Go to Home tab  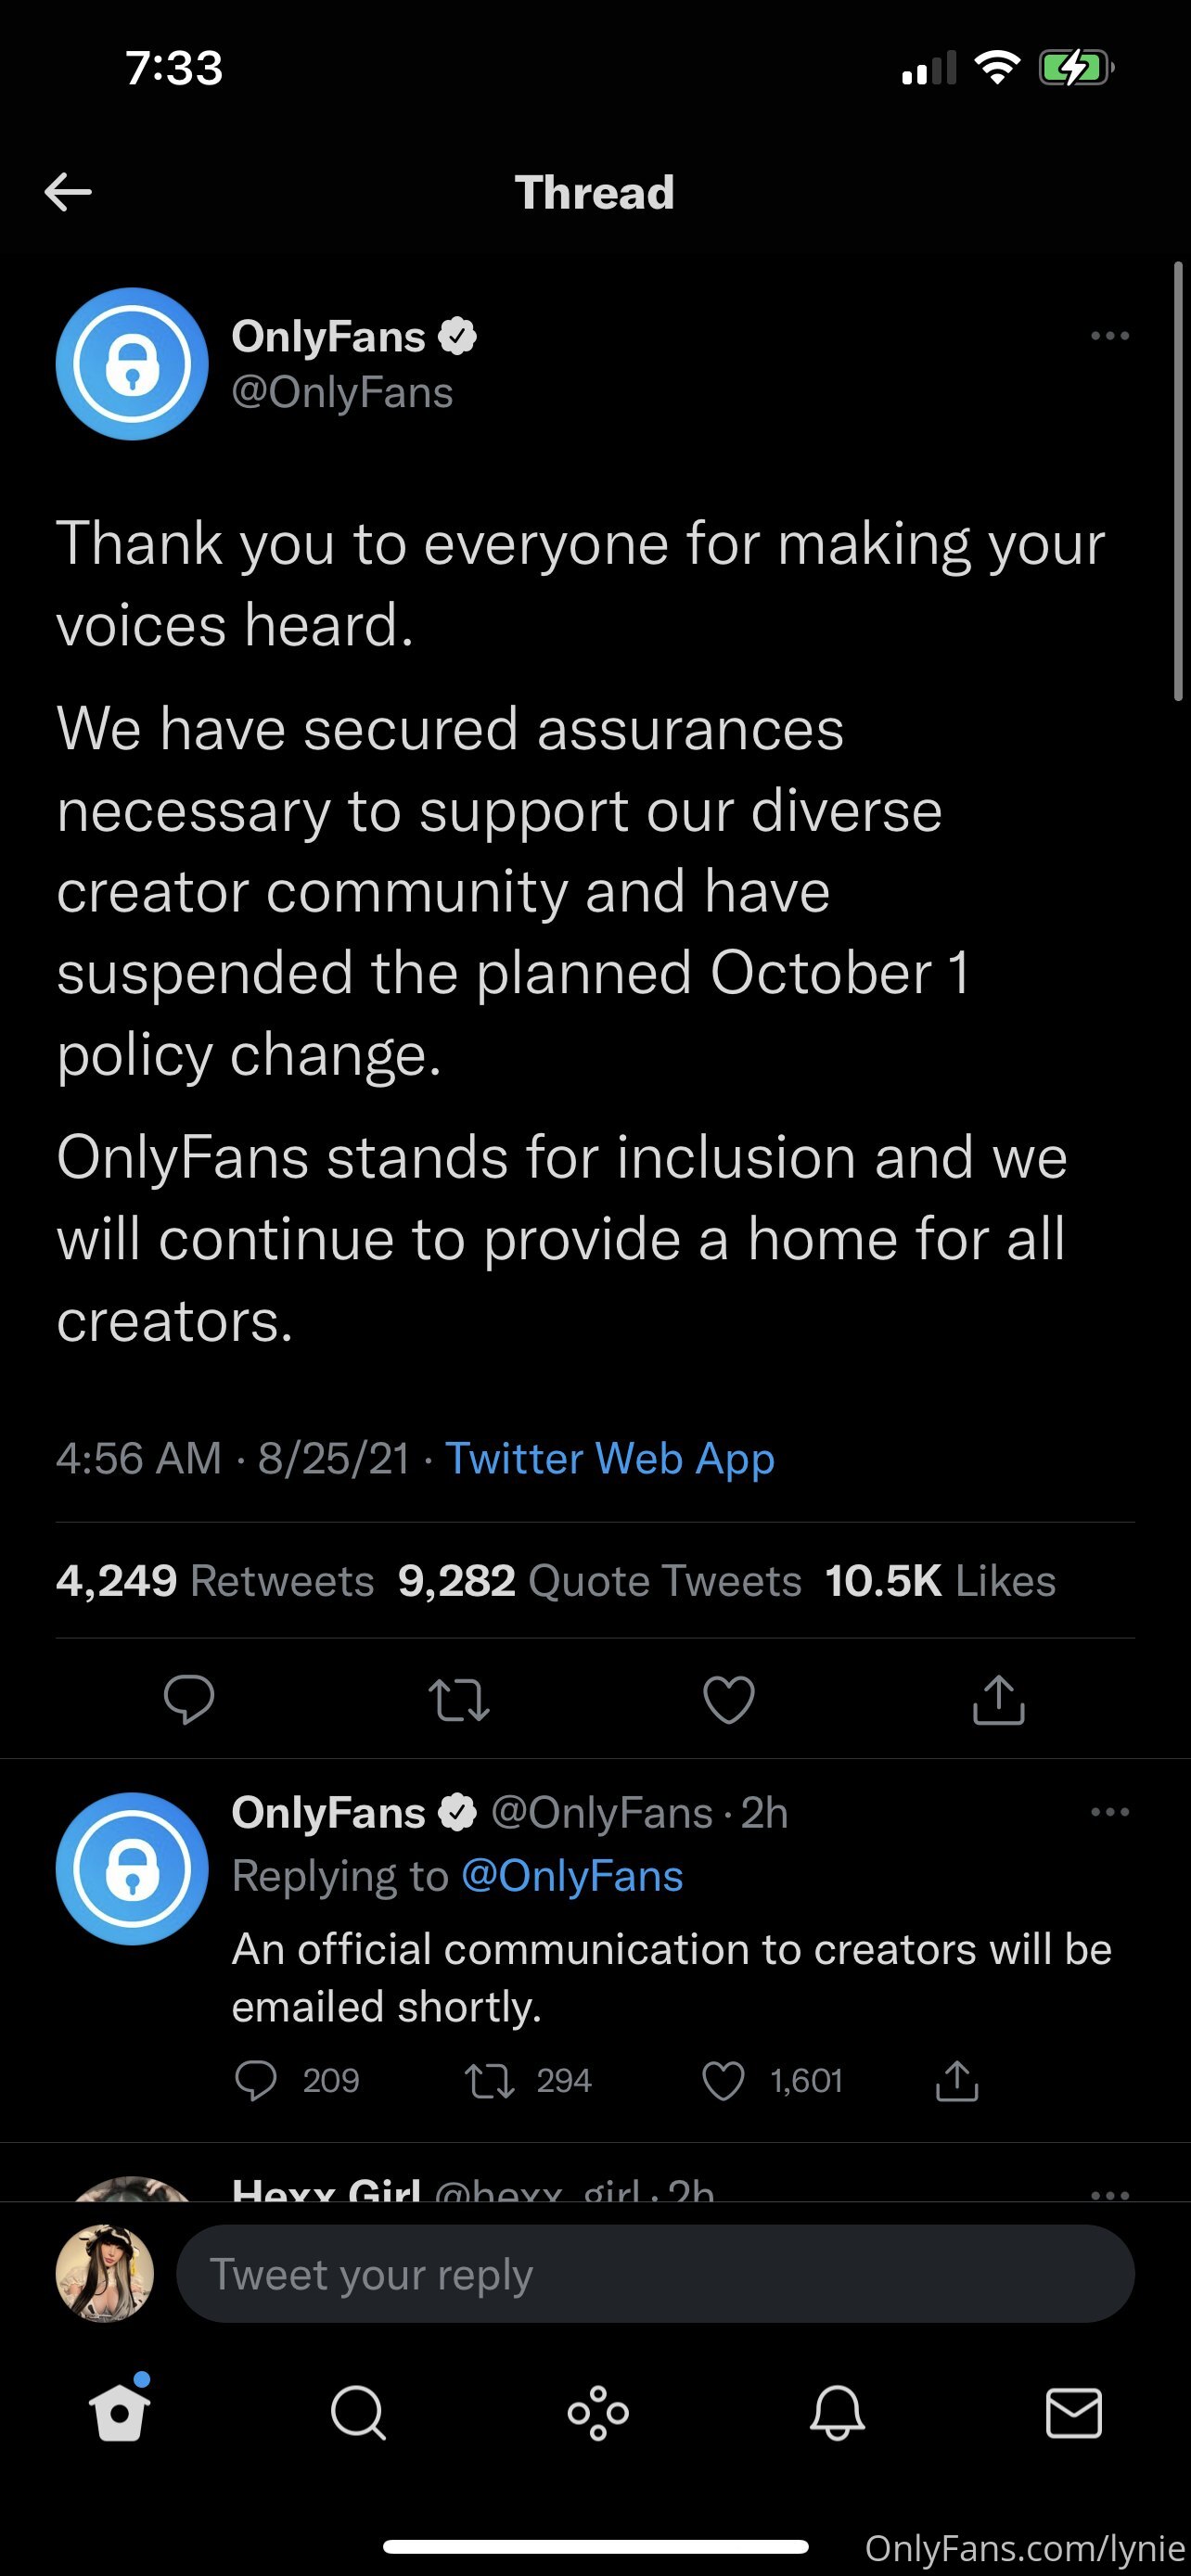click(120, 2413)
